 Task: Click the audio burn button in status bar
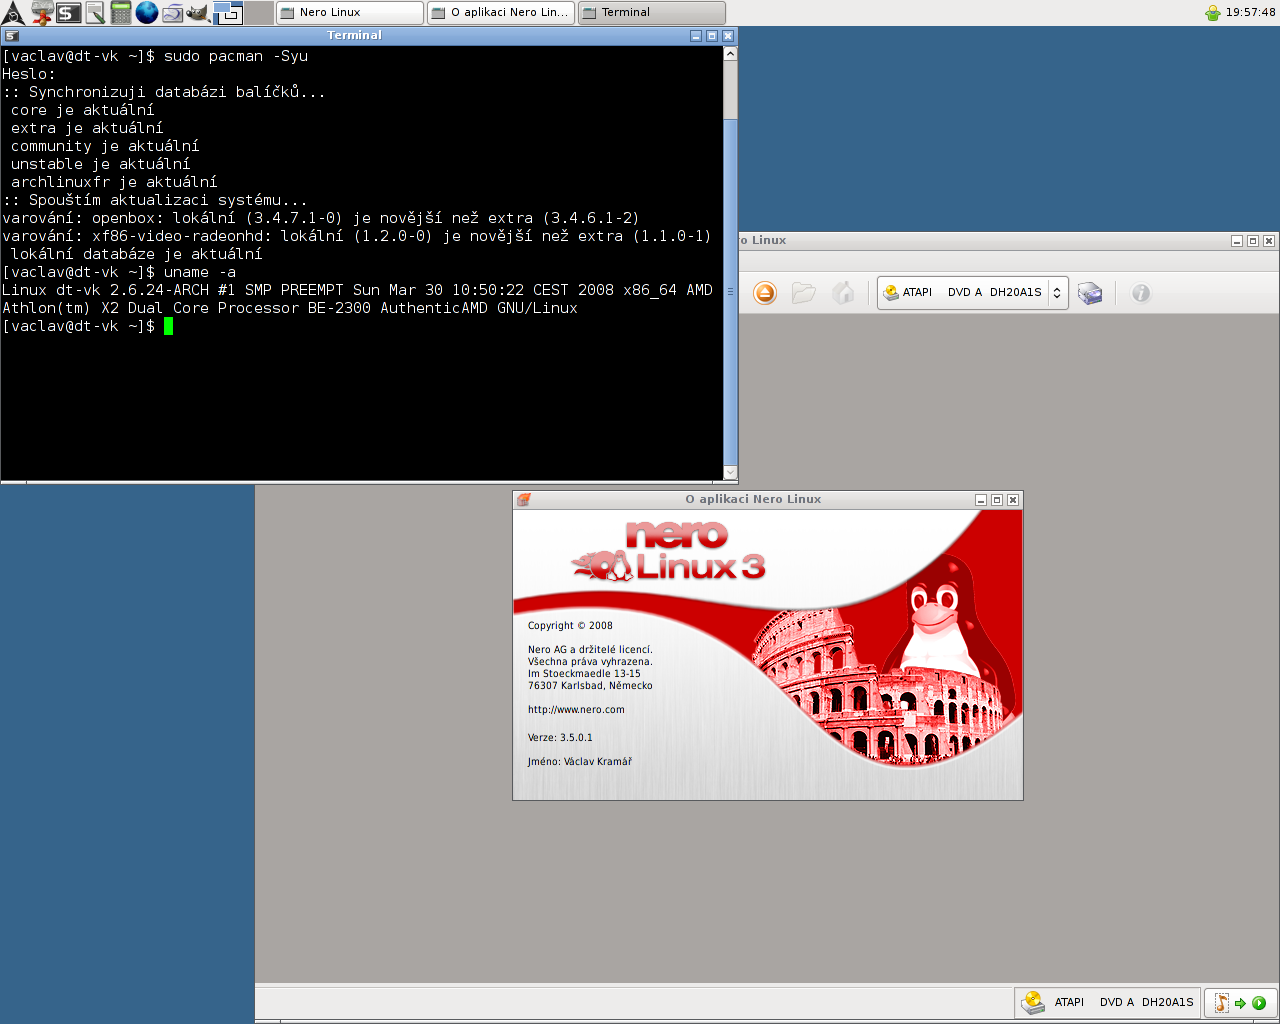pos(1240,1002)
